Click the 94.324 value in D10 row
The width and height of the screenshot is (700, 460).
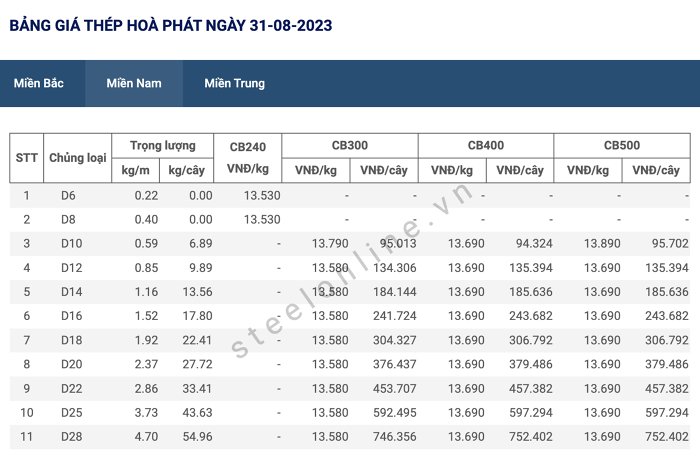534,244
